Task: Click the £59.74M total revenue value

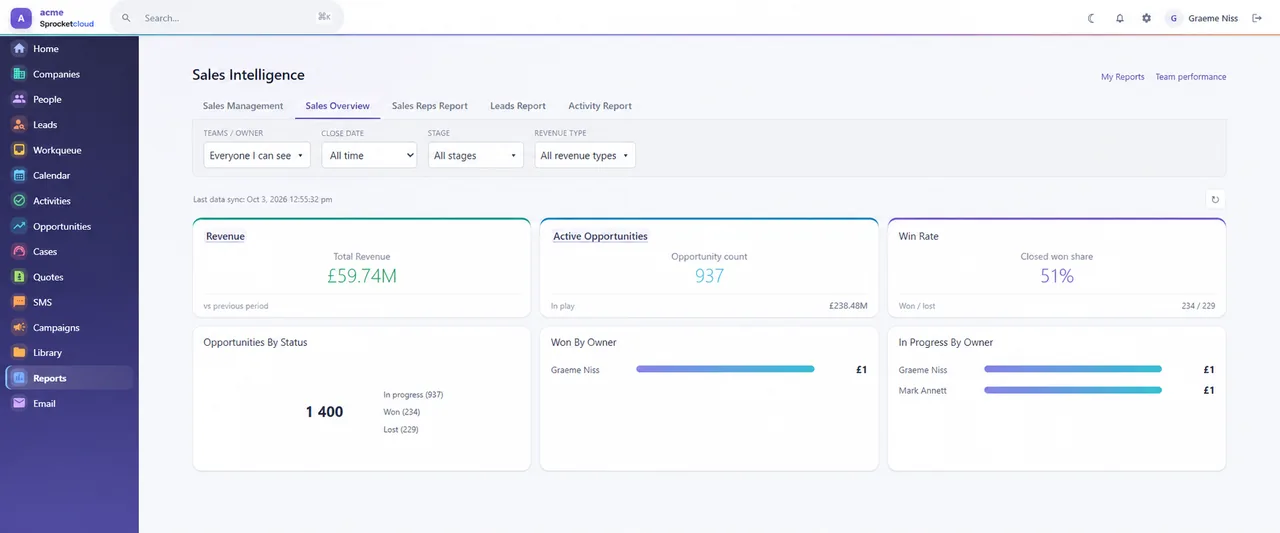Action: (362, 276)
